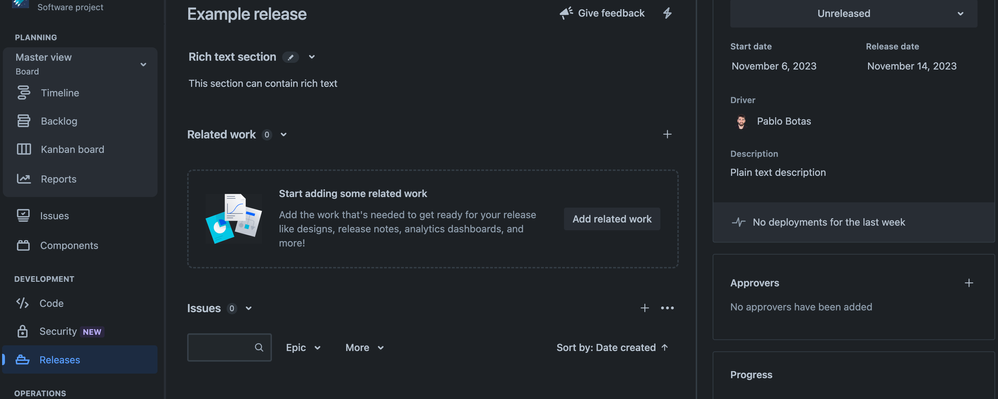
Task: Click the pencil edit icon beside Rich text section
Action: click(291, 57)
